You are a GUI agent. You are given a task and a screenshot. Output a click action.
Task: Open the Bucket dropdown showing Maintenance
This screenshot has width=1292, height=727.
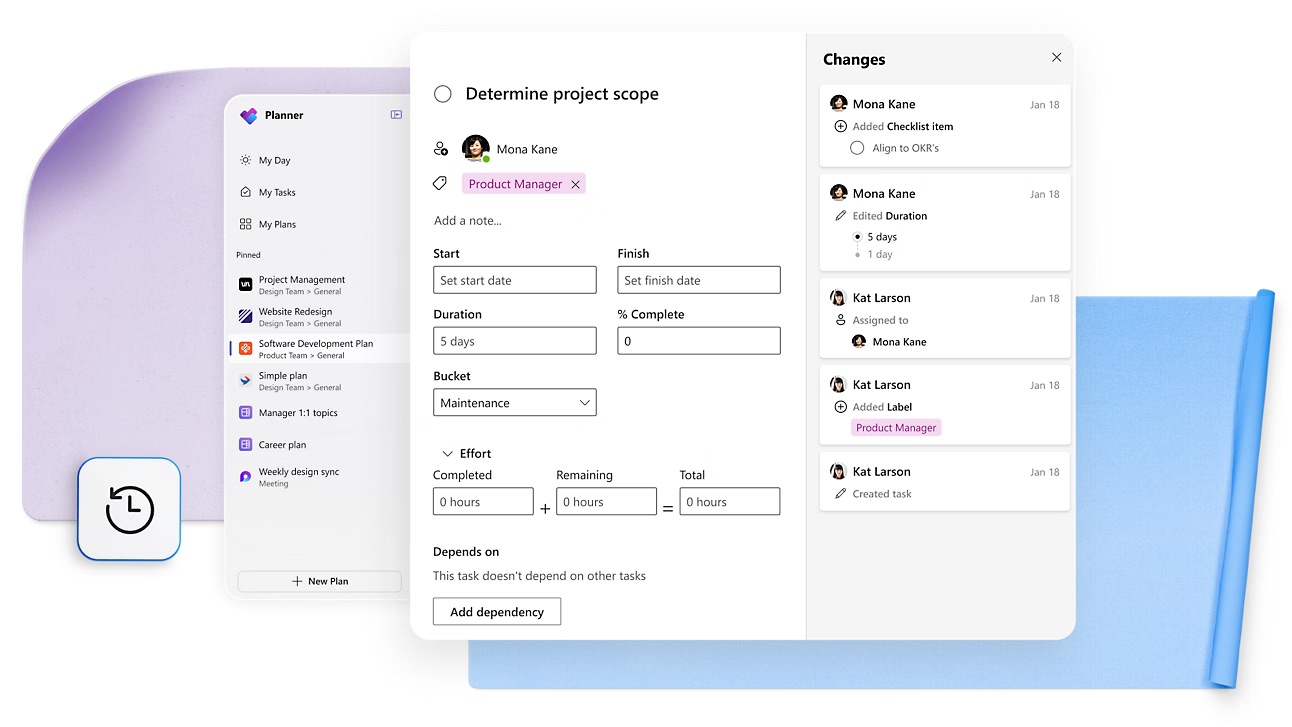pos(515,403)
